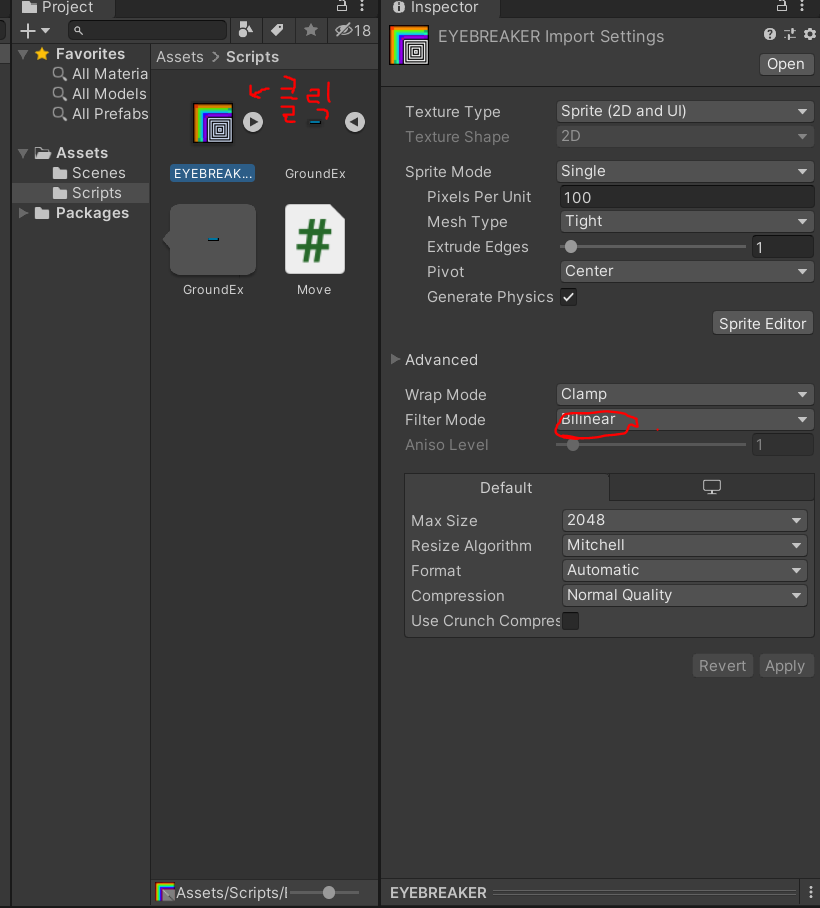Select the Scripts folder in tree
The image size is (820, 908).
pyautogui.click(x=87, y=193)
